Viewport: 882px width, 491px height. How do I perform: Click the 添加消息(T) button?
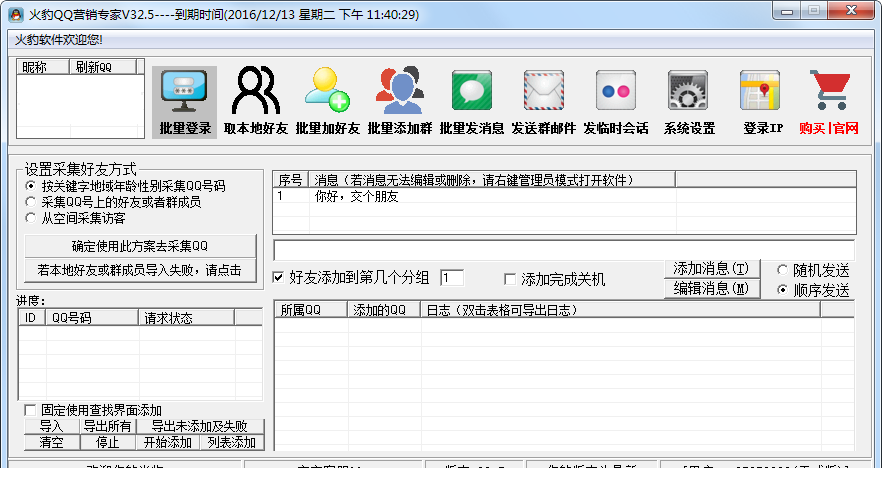712,269
